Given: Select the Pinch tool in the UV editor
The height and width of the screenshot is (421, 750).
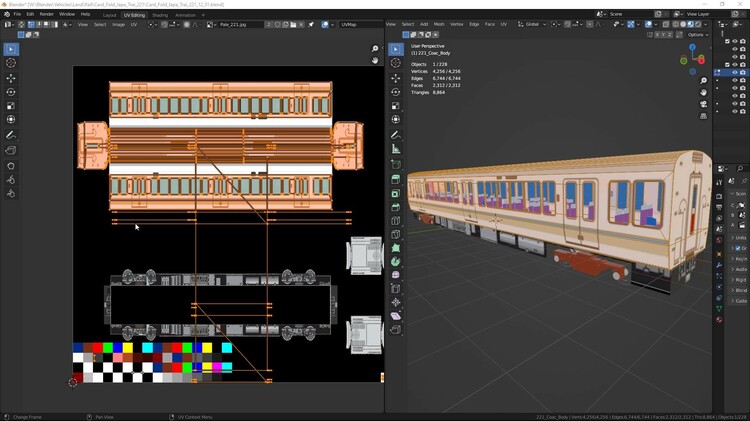Looking at the screenshot, I should [11, 194].
